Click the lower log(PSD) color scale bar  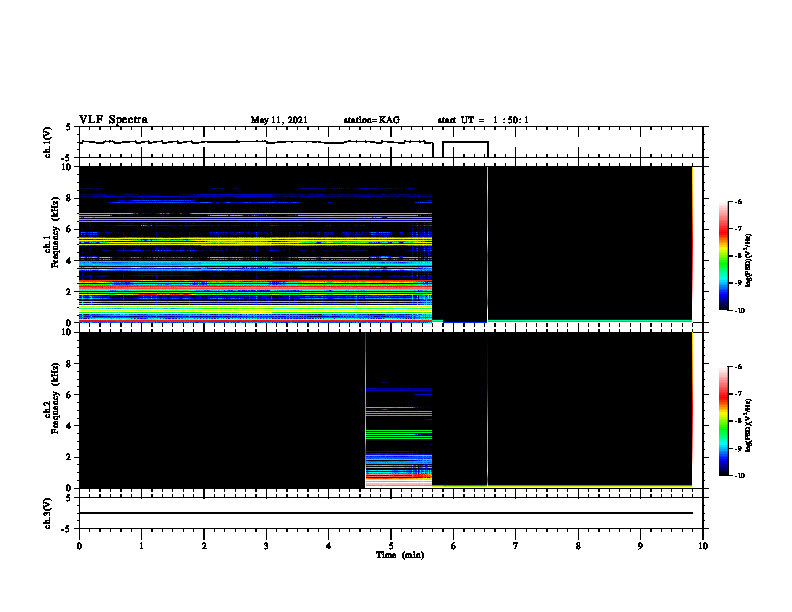(723, 421)
